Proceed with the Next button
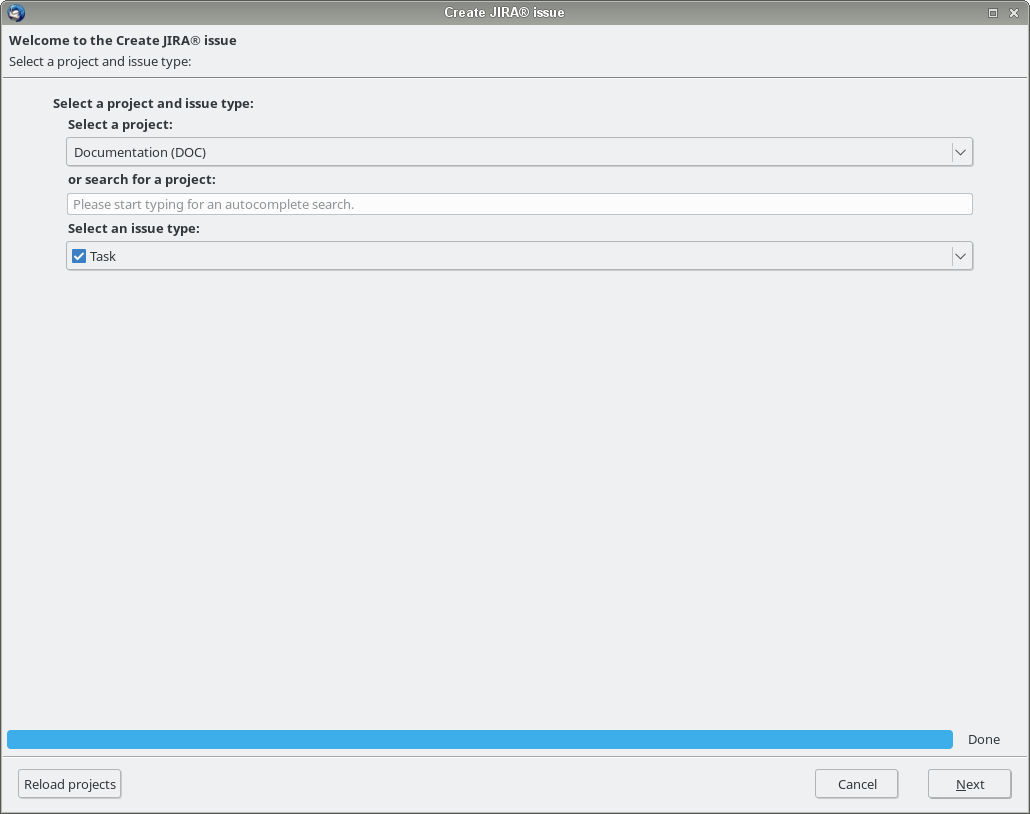The height and width of the screenshot is (814, 1030). click(969, 784)
